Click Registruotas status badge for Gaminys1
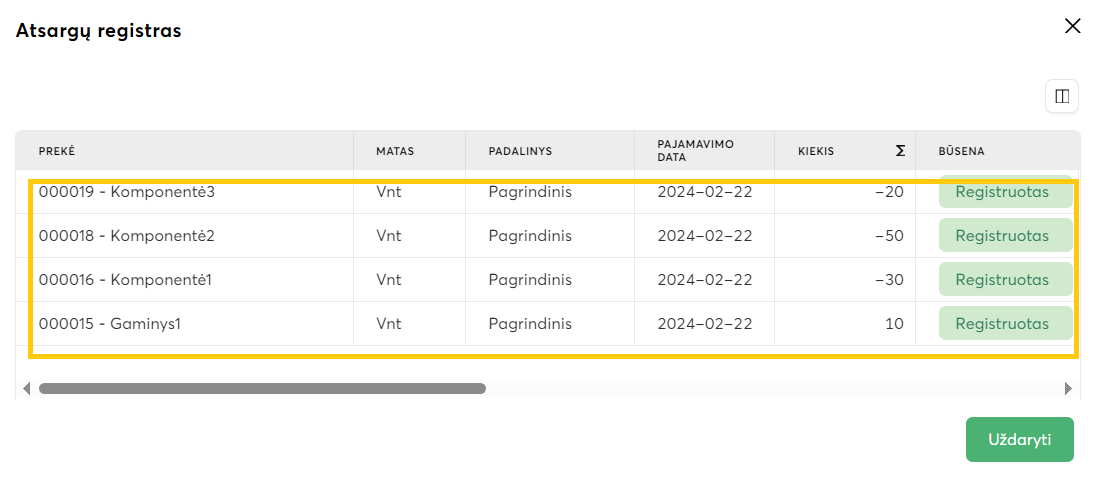 click(x=1002, y=324)
